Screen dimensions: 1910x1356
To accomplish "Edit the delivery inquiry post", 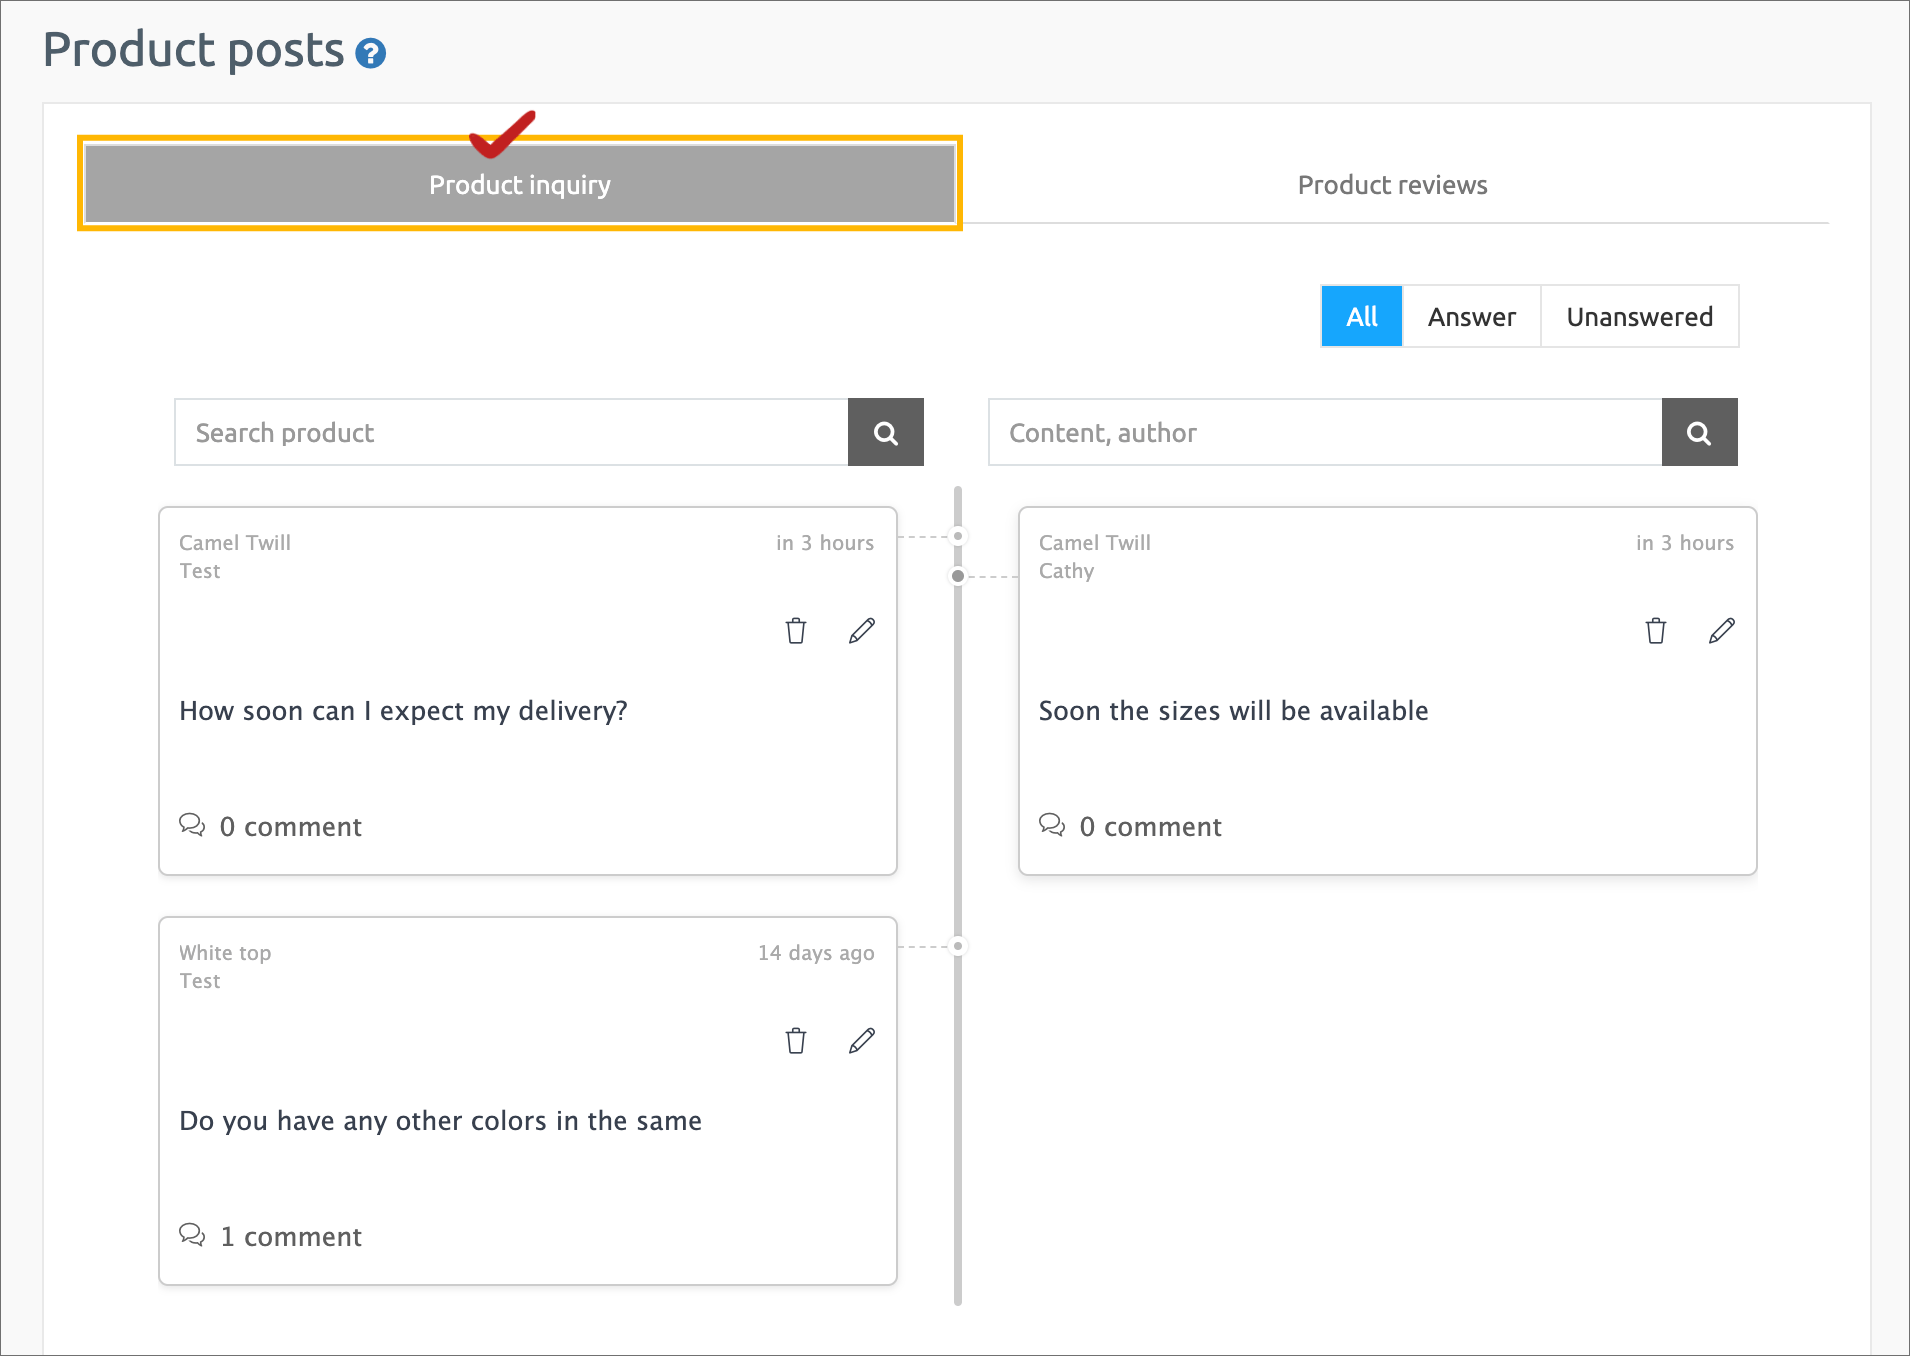I will tap(861, 631).
